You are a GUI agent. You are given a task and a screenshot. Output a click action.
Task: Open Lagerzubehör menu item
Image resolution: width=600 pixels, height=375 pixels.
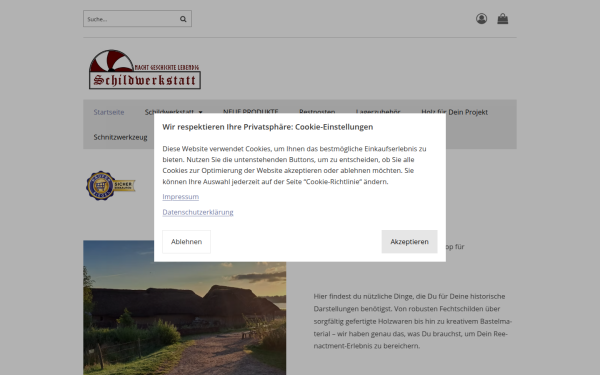[x=378, y=111]
